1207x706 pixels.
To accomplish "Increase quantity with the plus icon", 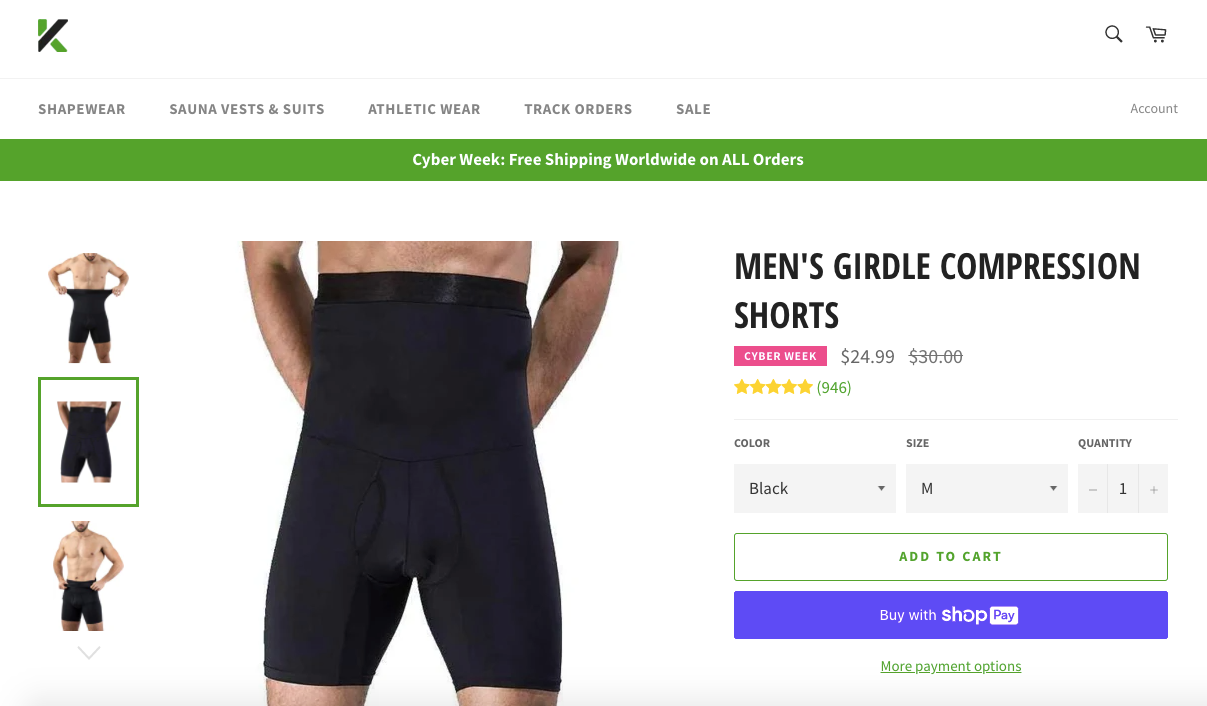I will tap(1153, 489).
